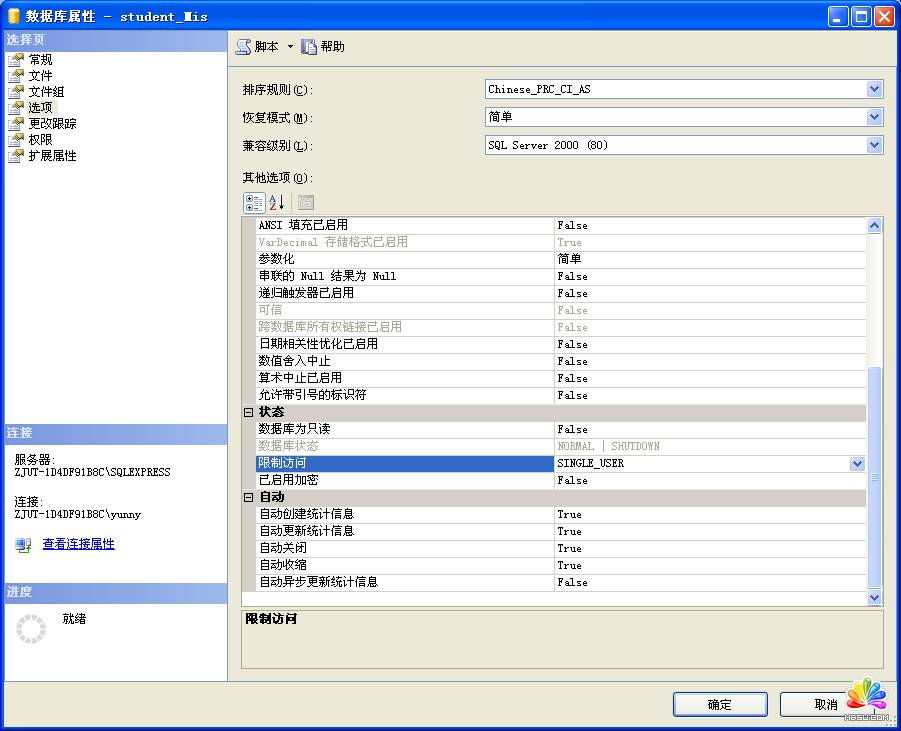Screen dimensions: 901x731
Task: Select the 常规 page icon
Action: 16,60
